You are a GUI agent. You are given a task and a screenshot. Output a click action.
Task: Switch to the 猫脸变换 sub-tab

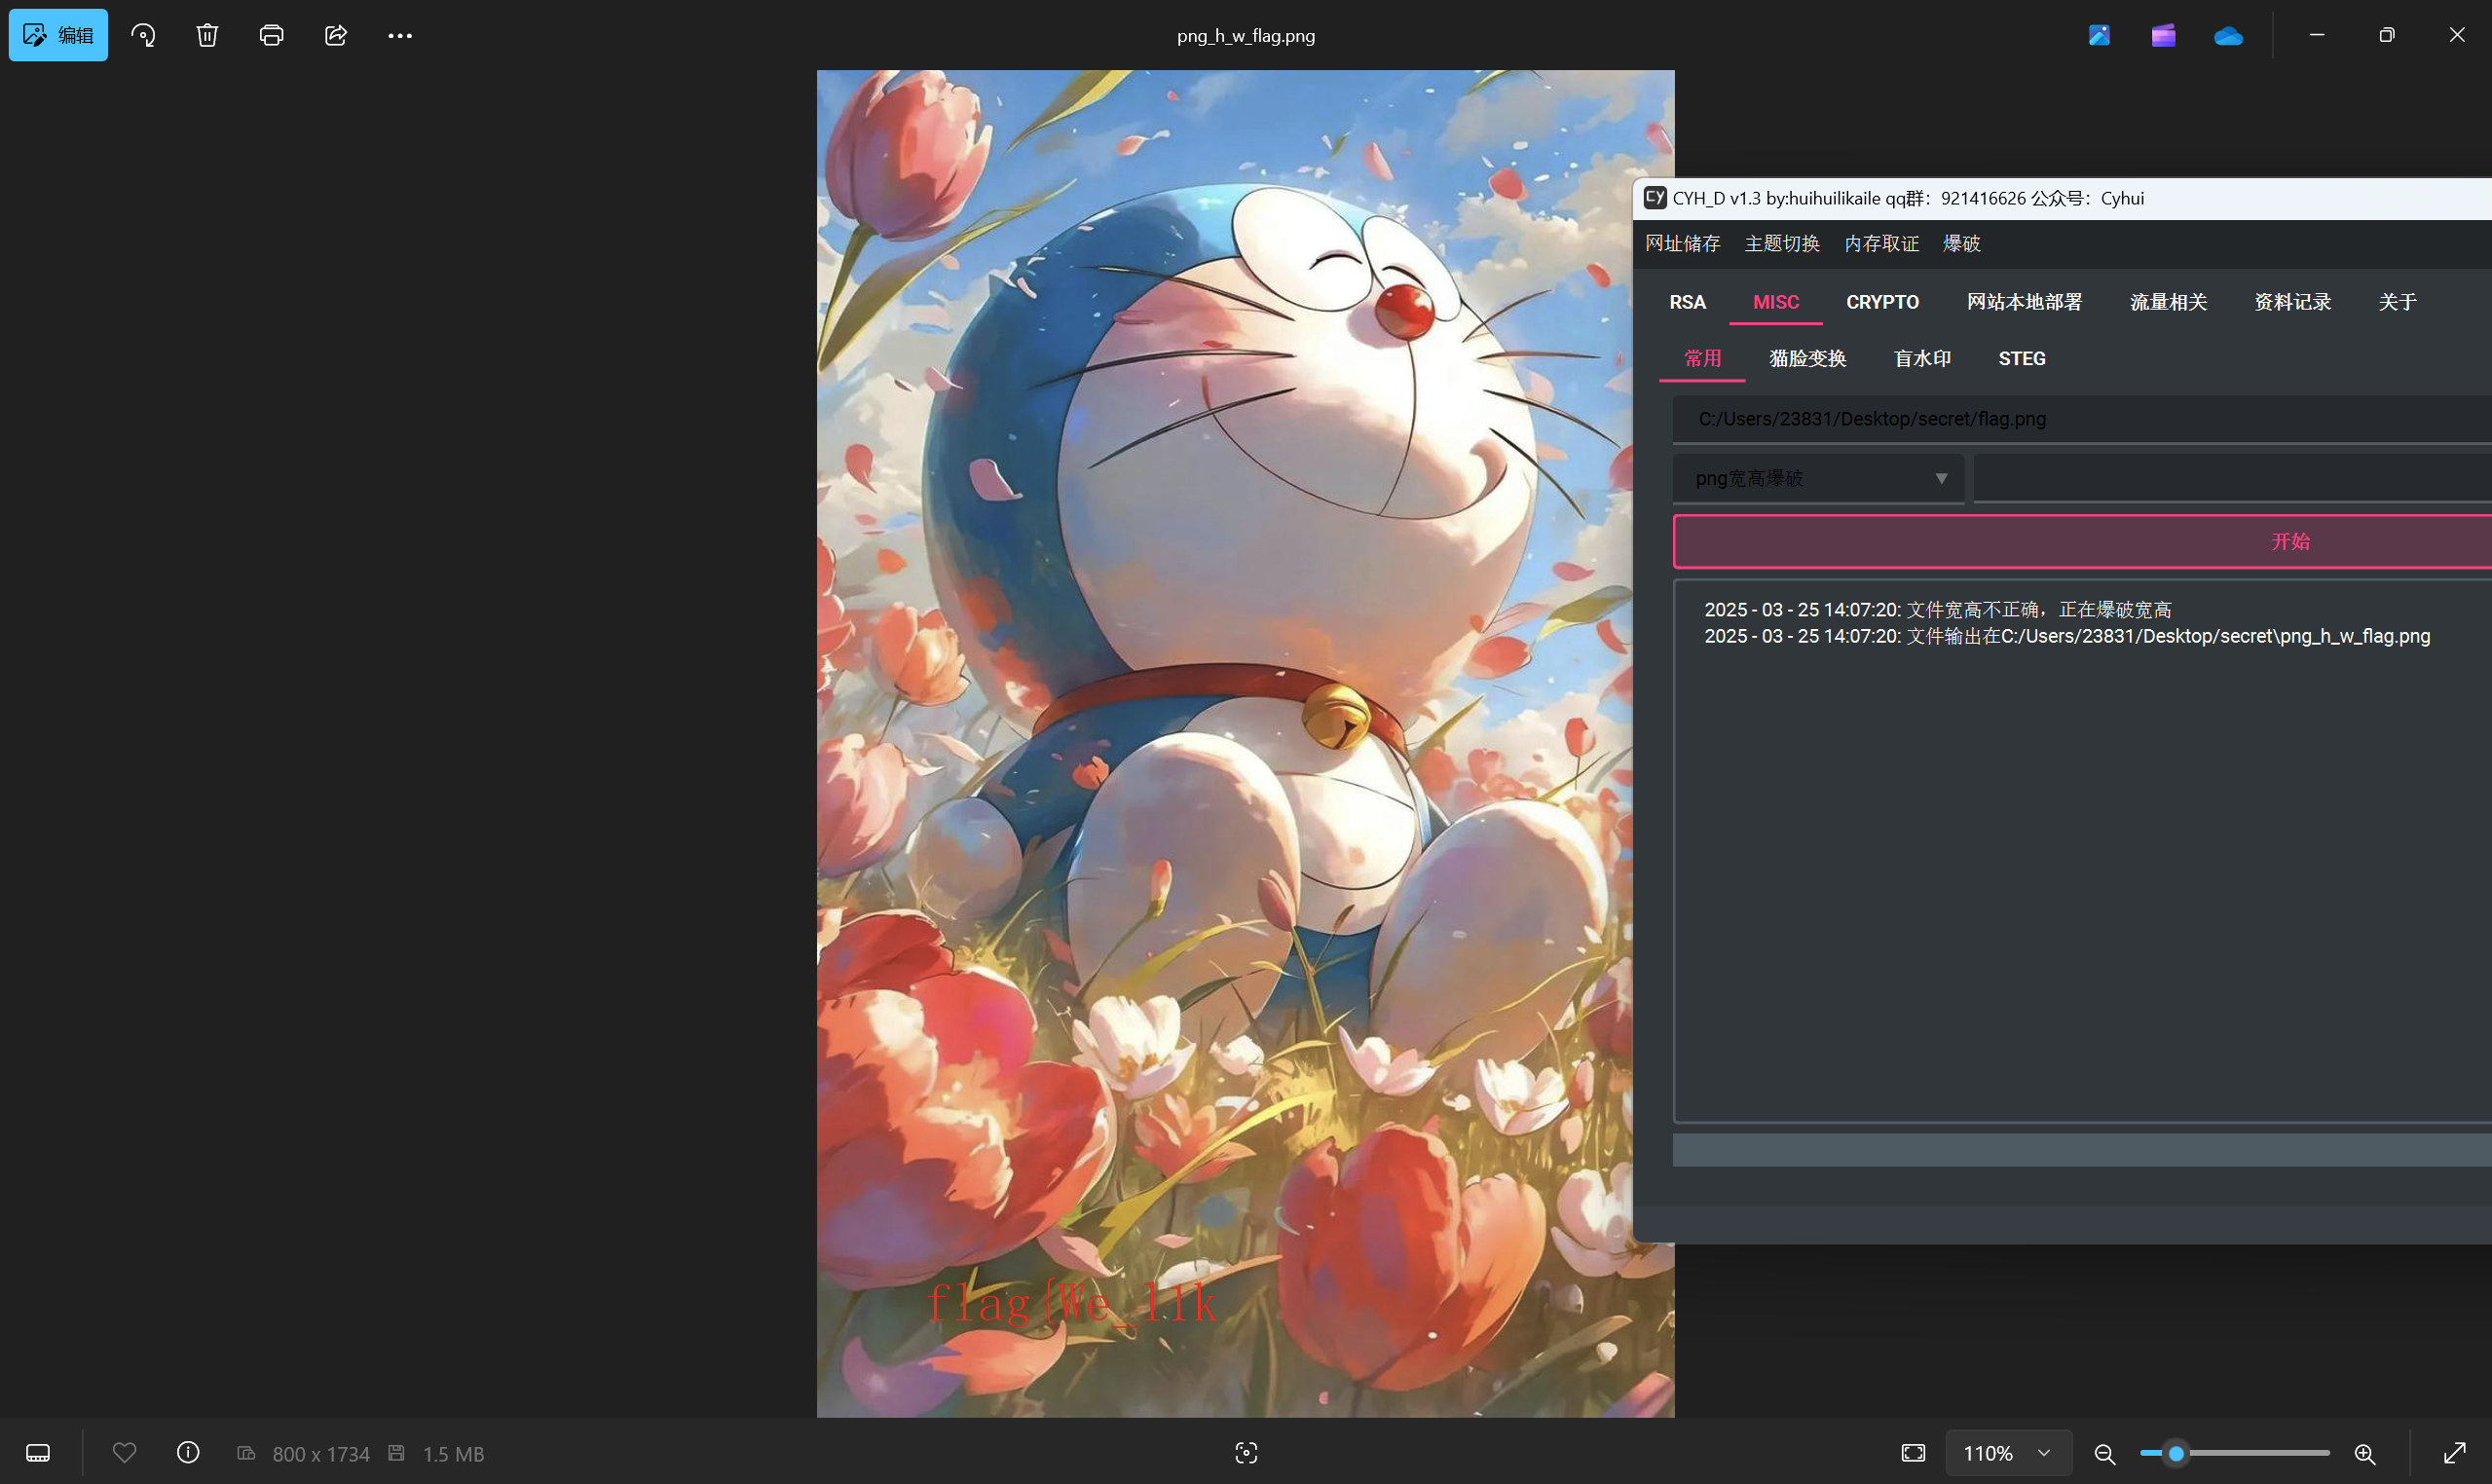click(x=1807, y=359)
